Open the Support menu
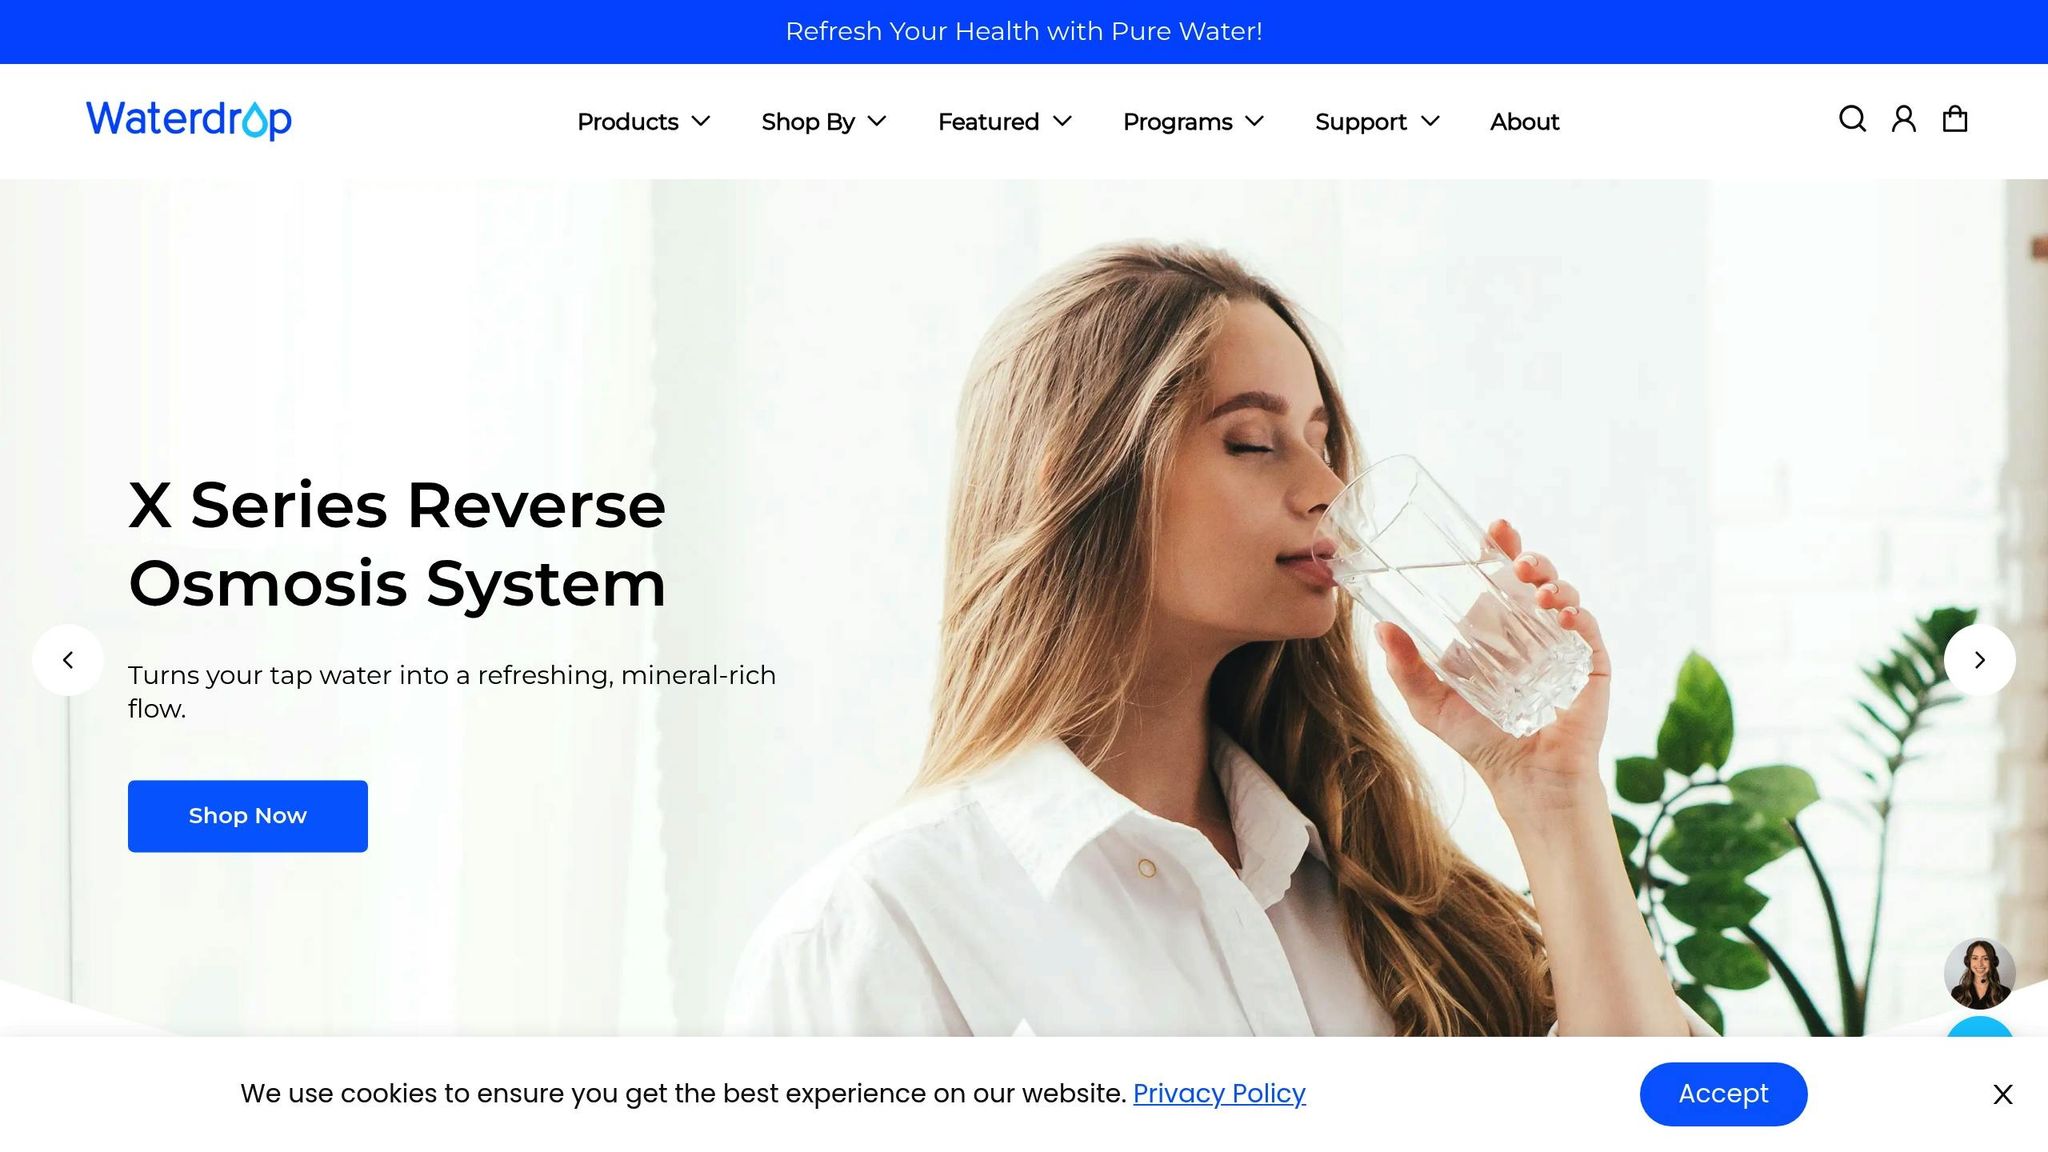The width and height of the screenshot is (2048, 1152). pyautogui.click(x=1377, y=122)
